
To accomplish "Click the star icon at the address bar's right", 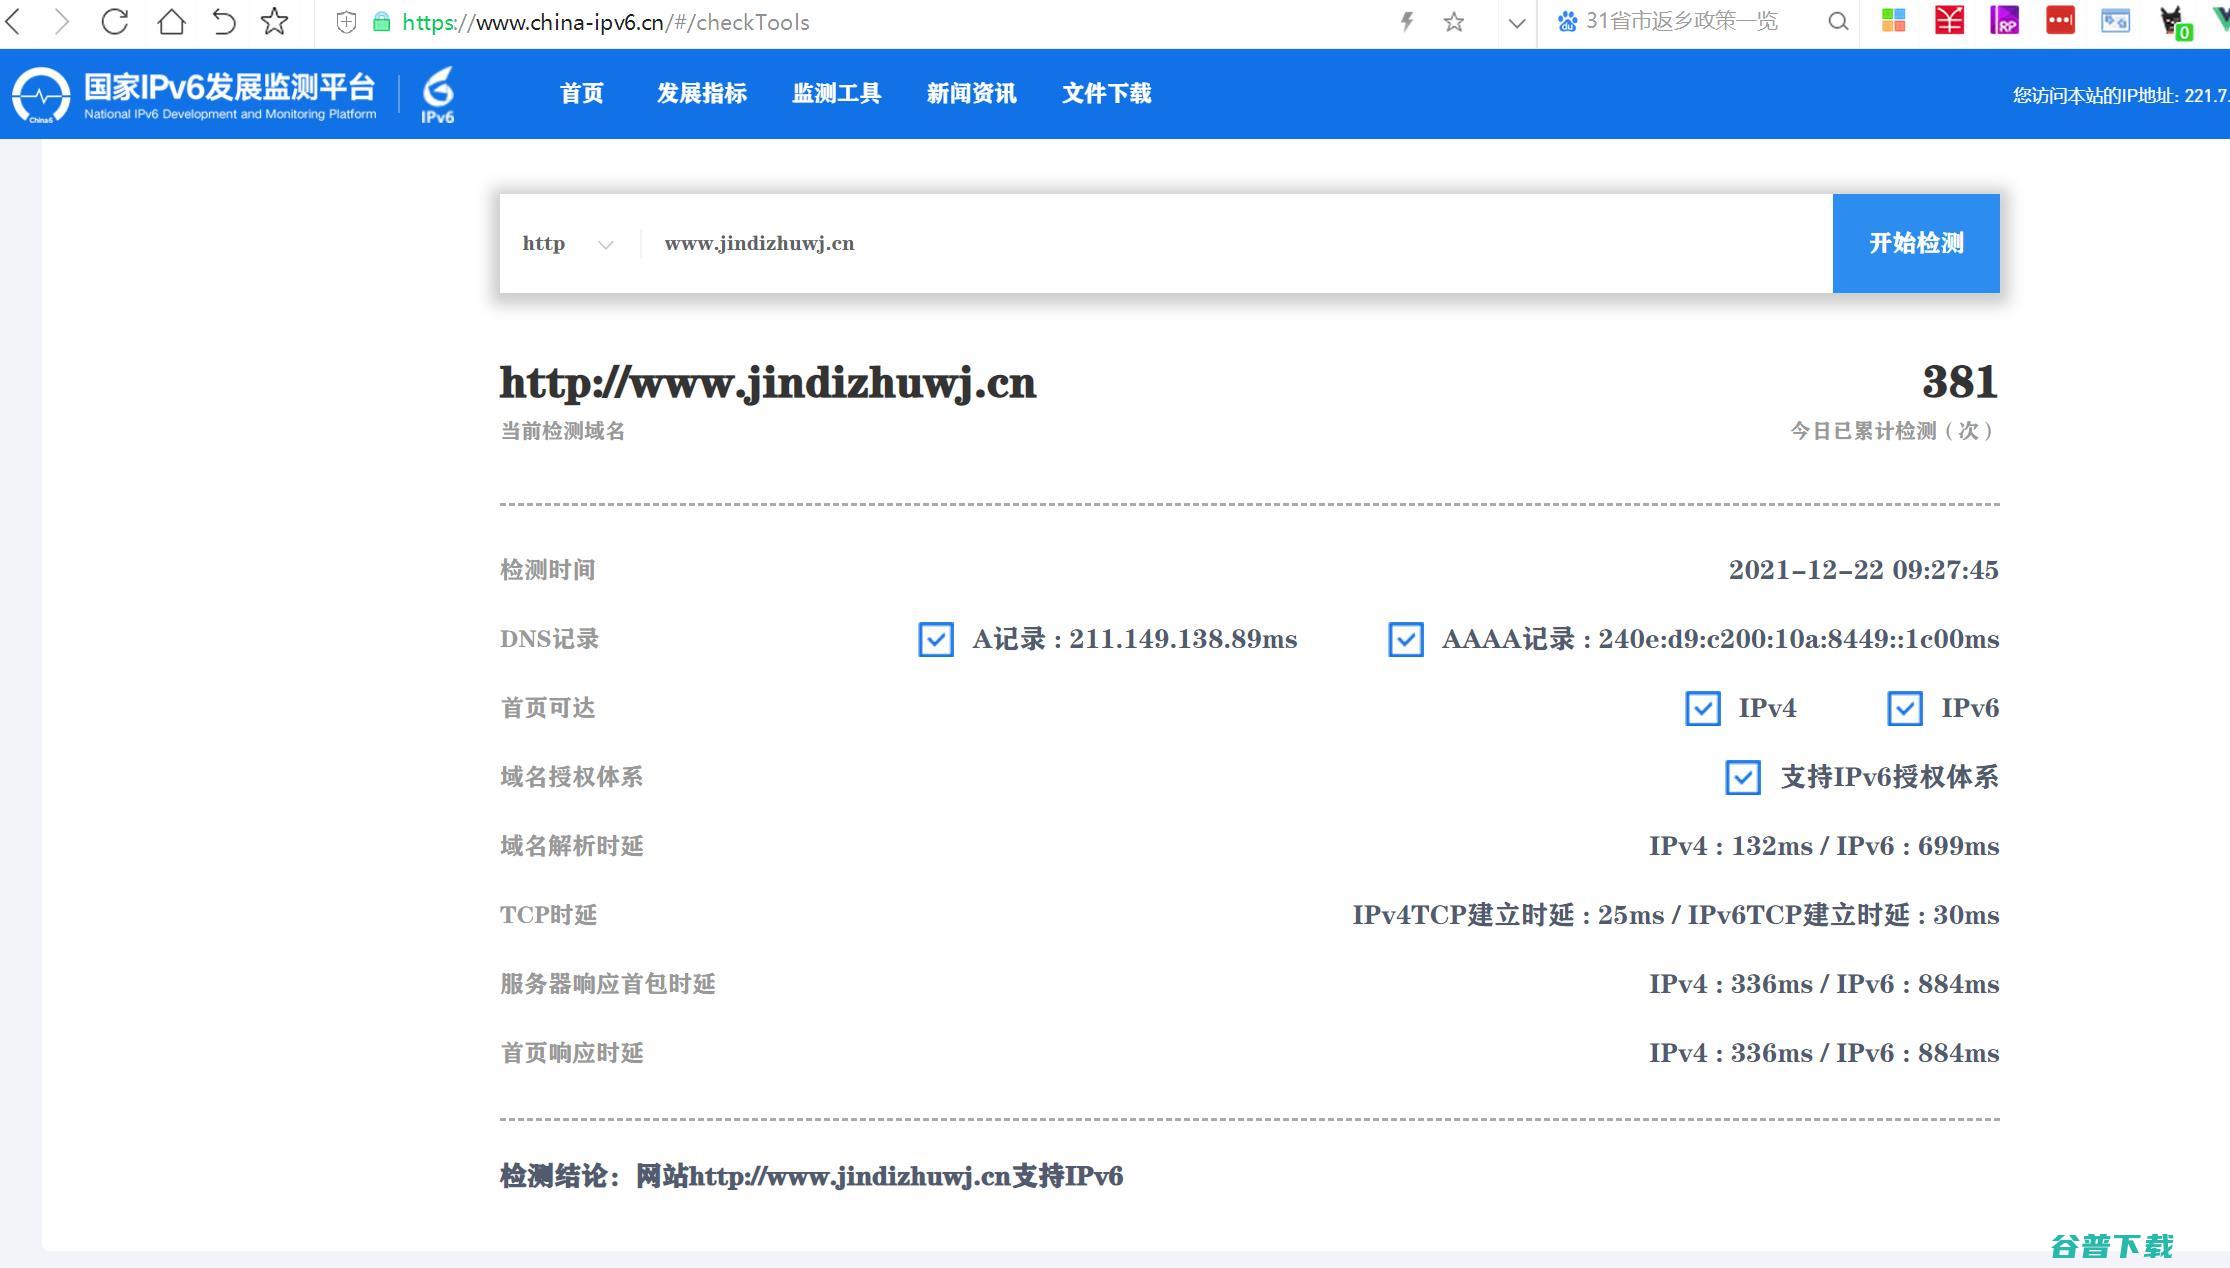I will (1454, 21).
